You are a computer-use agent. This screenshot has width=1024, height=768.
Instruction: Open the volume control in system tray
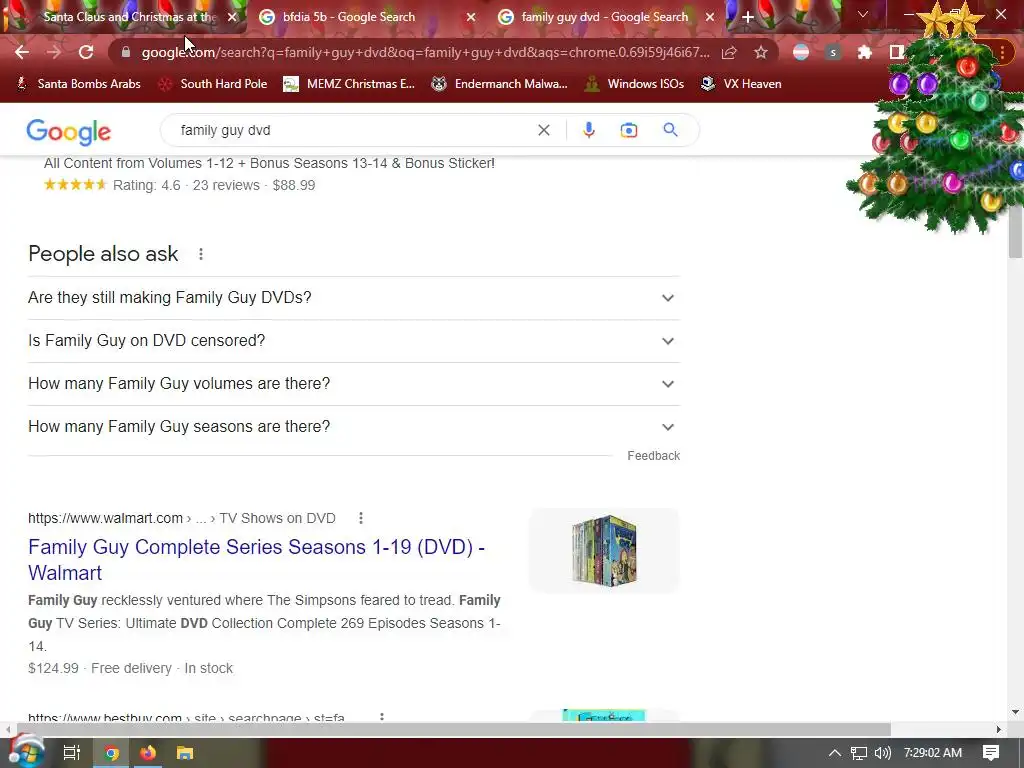(x=882, y=753)
